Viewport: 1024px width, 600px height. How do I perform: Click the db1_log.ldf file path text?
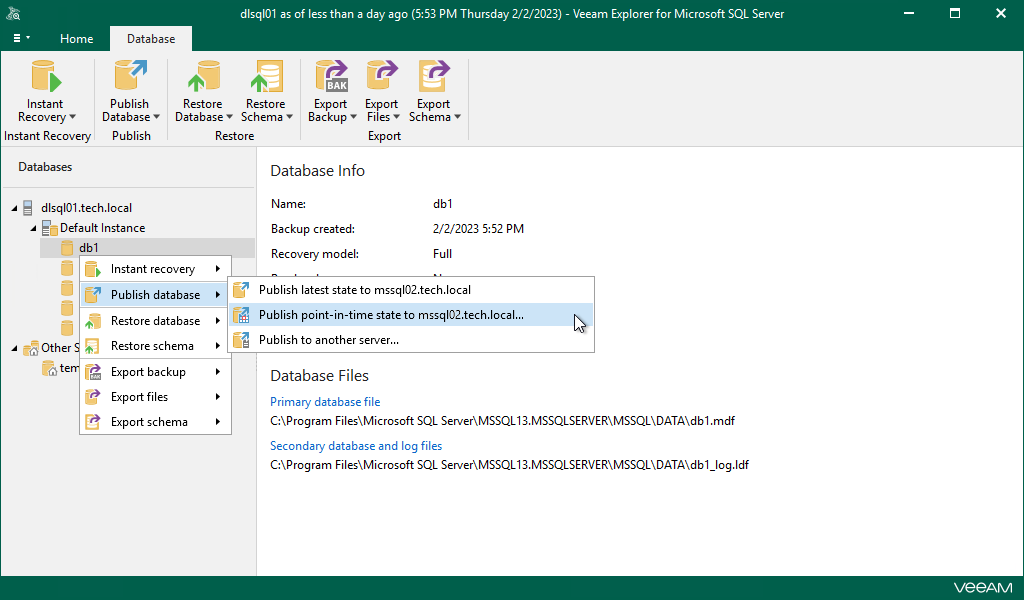click(x=509, y=465)
